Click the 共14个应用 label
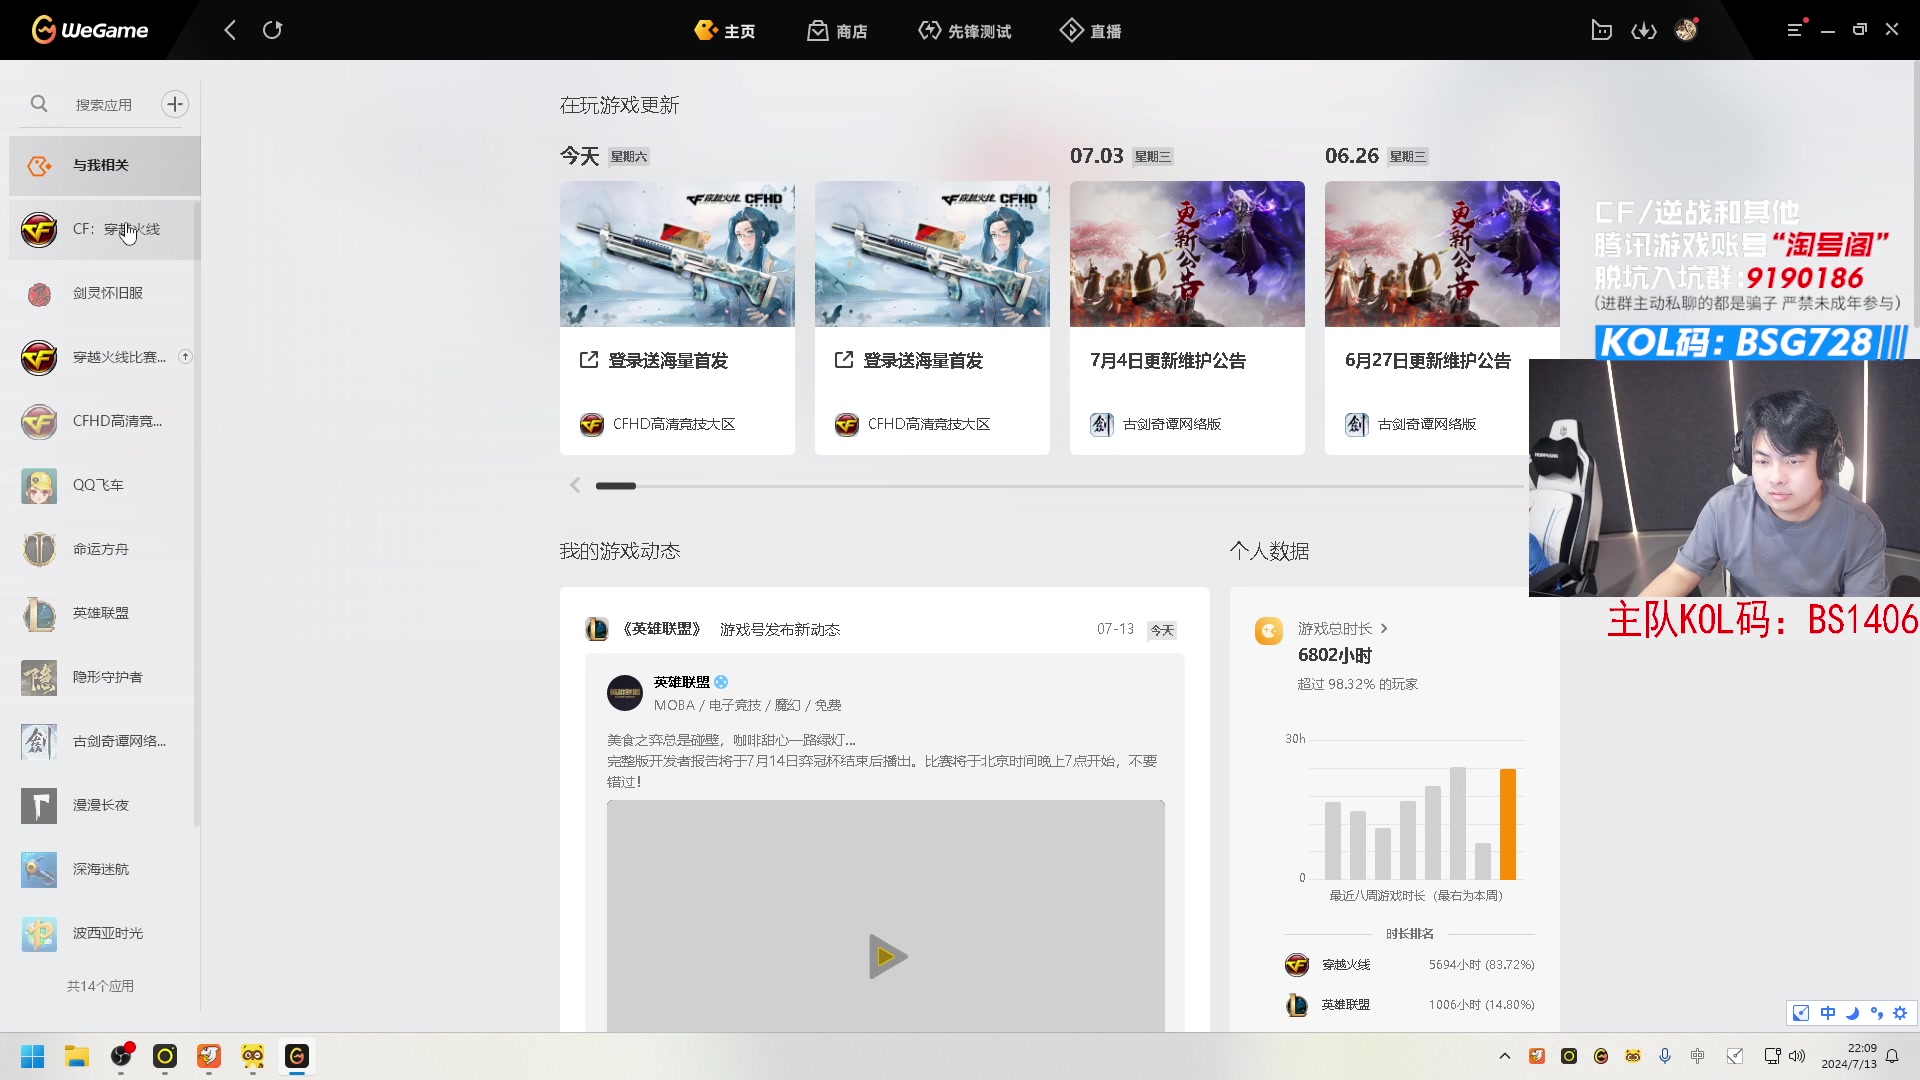This screenshot has width=1920, height=1080. click(x=100, y=986)
